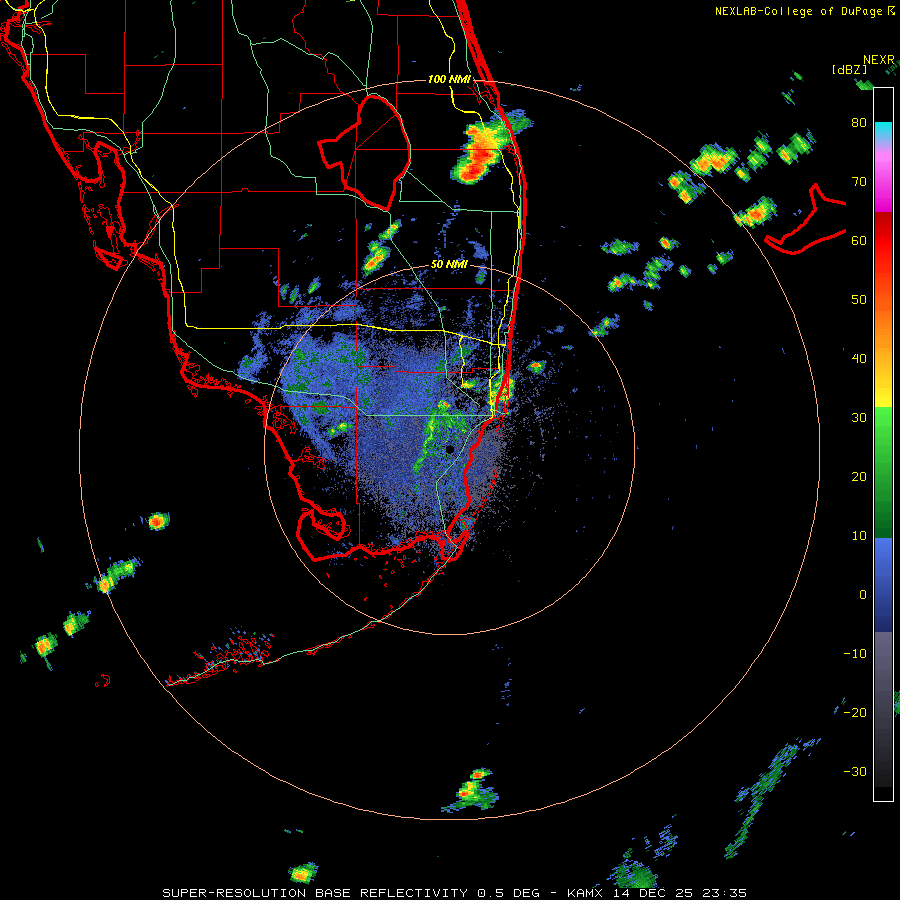Click the 30 value on dBZ scale

859,418
